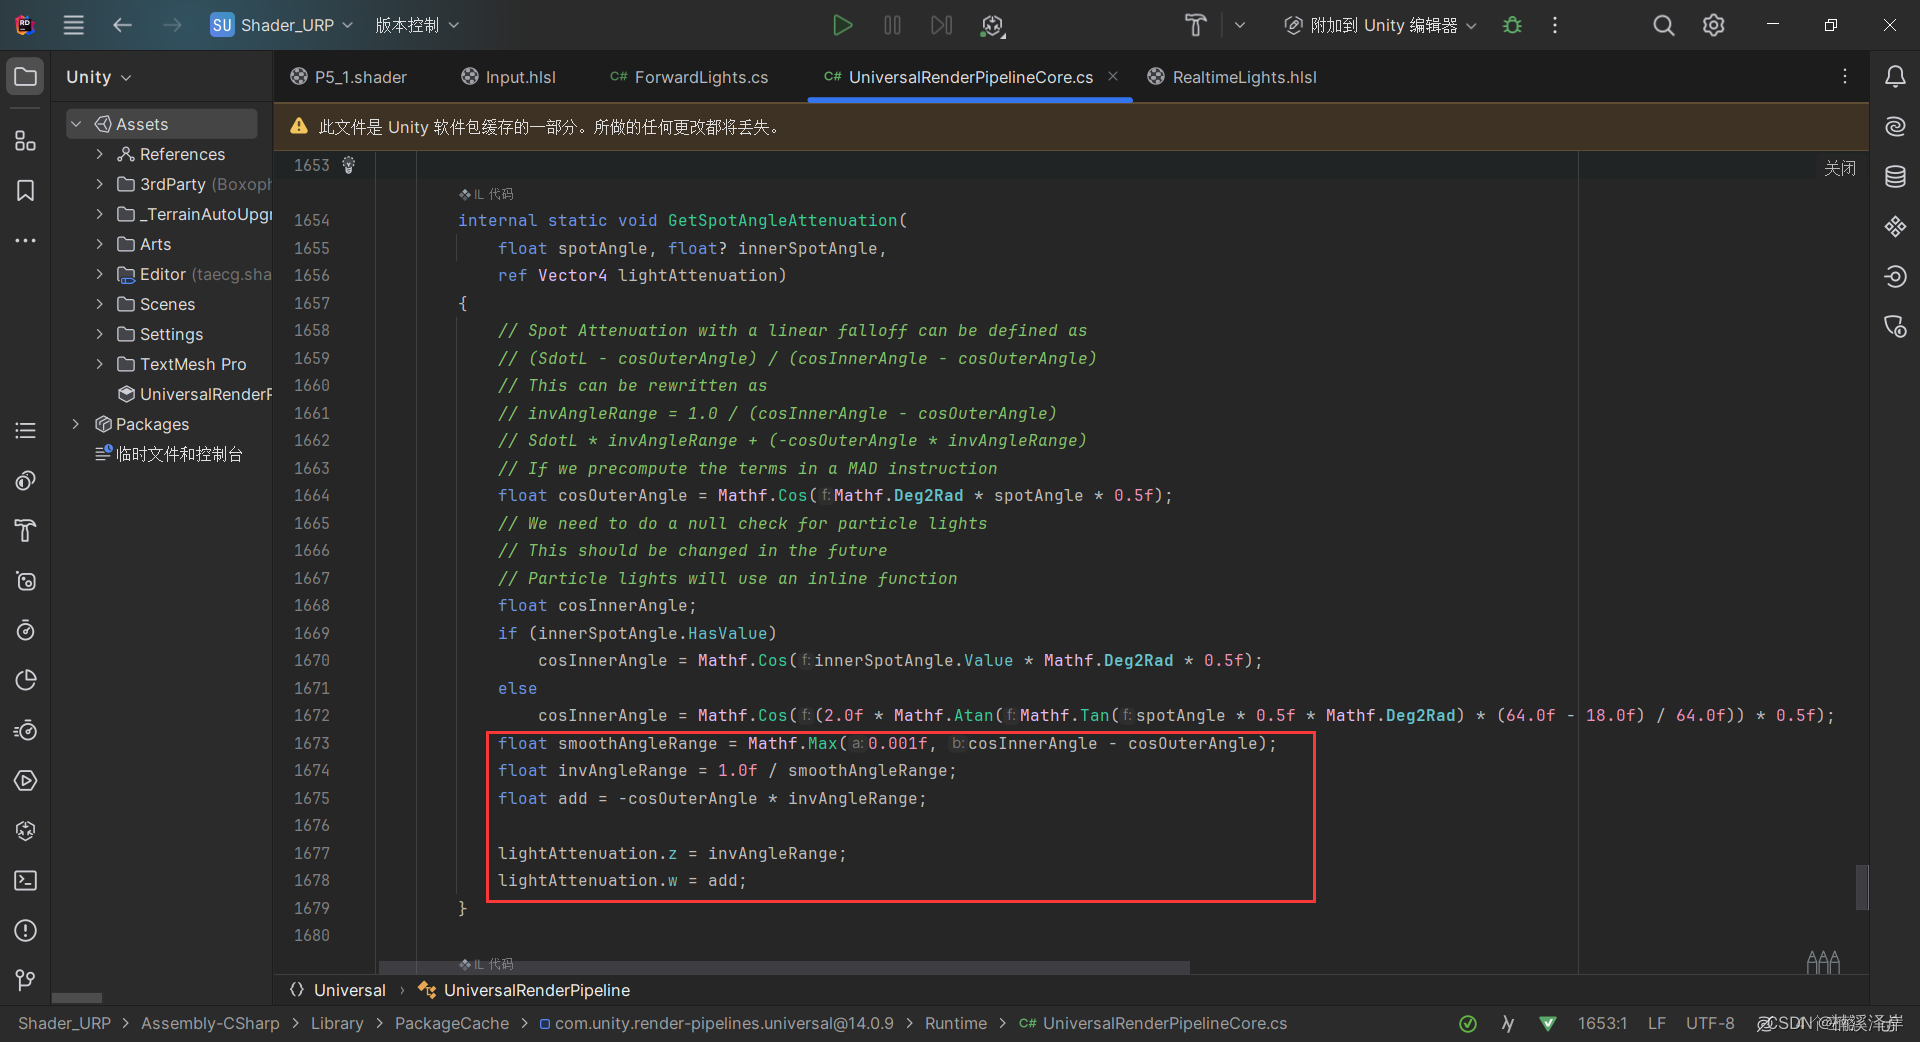Click the editor horizontal scrollbar
The image size is (1920, 1042).
pyautogui.click(x=784, y=967)
